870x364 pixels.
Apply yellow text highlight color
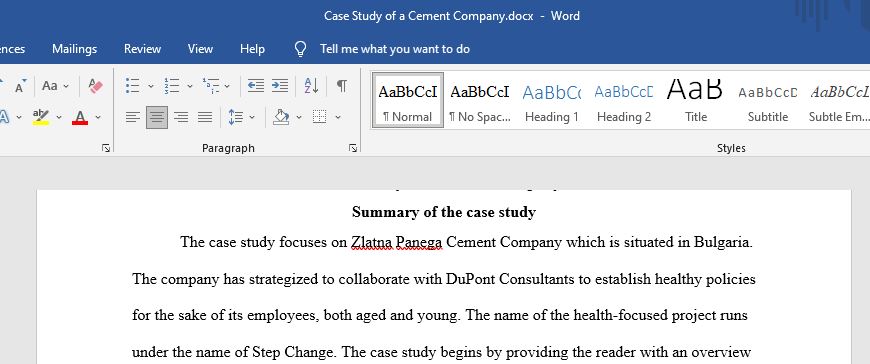coord(41,117)
